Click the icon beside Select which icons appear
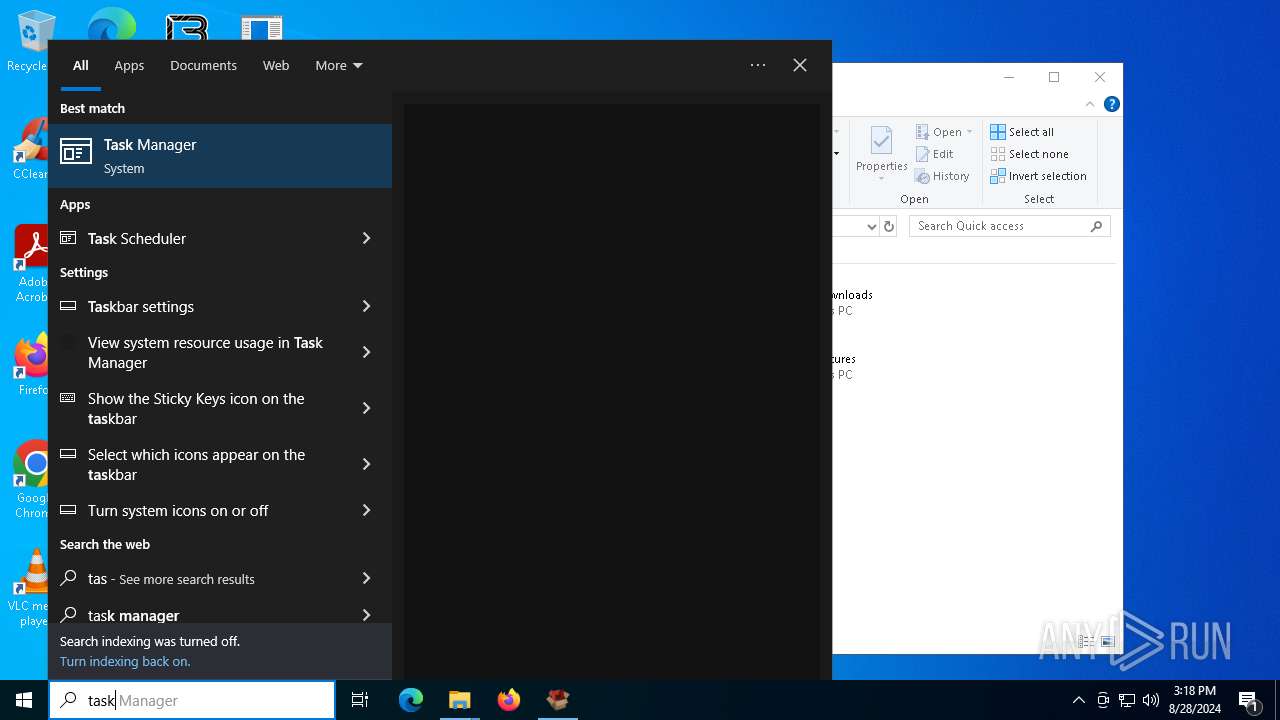 point(68,453)
